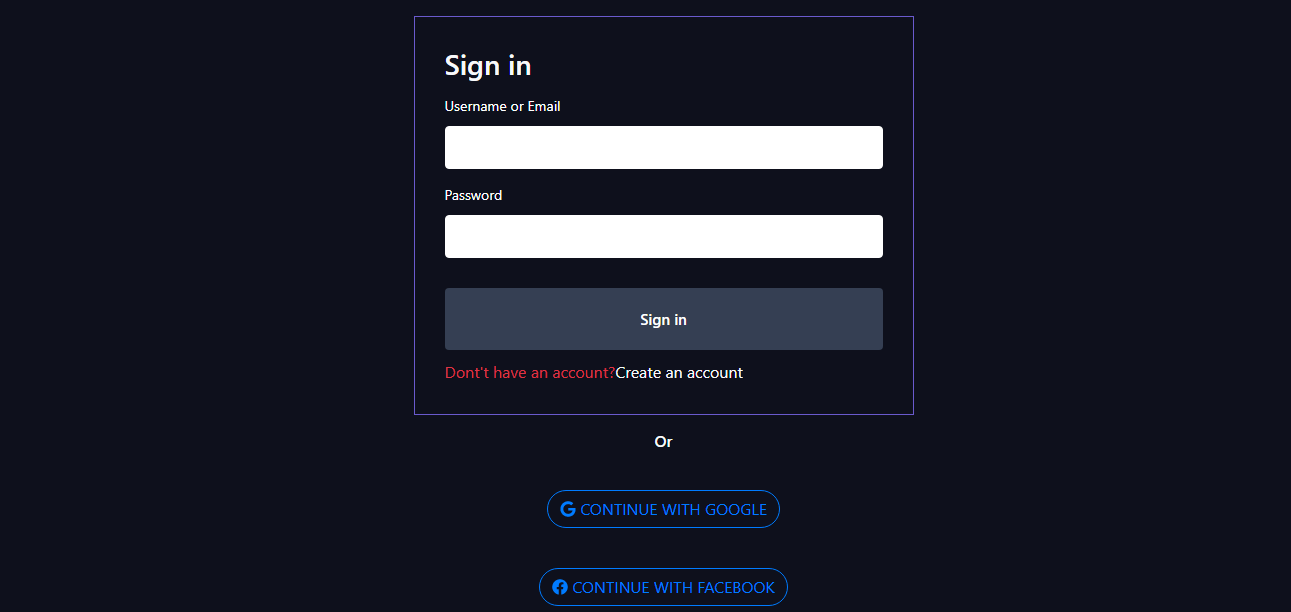This screenshot has height=612, width=1291.
Task: Click the Facebook circular logo icon
Action: click(560, 587)
